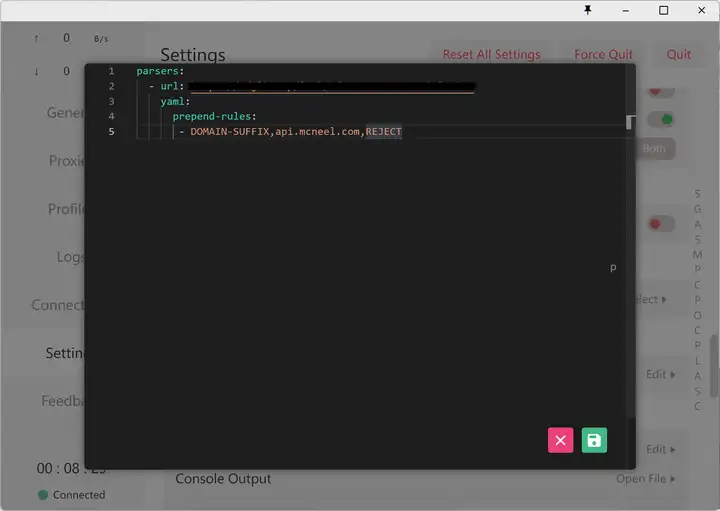Switch to the Logs sidebar tab
Viewport: 720px width, 511px height.
click(x=71, y=257)
